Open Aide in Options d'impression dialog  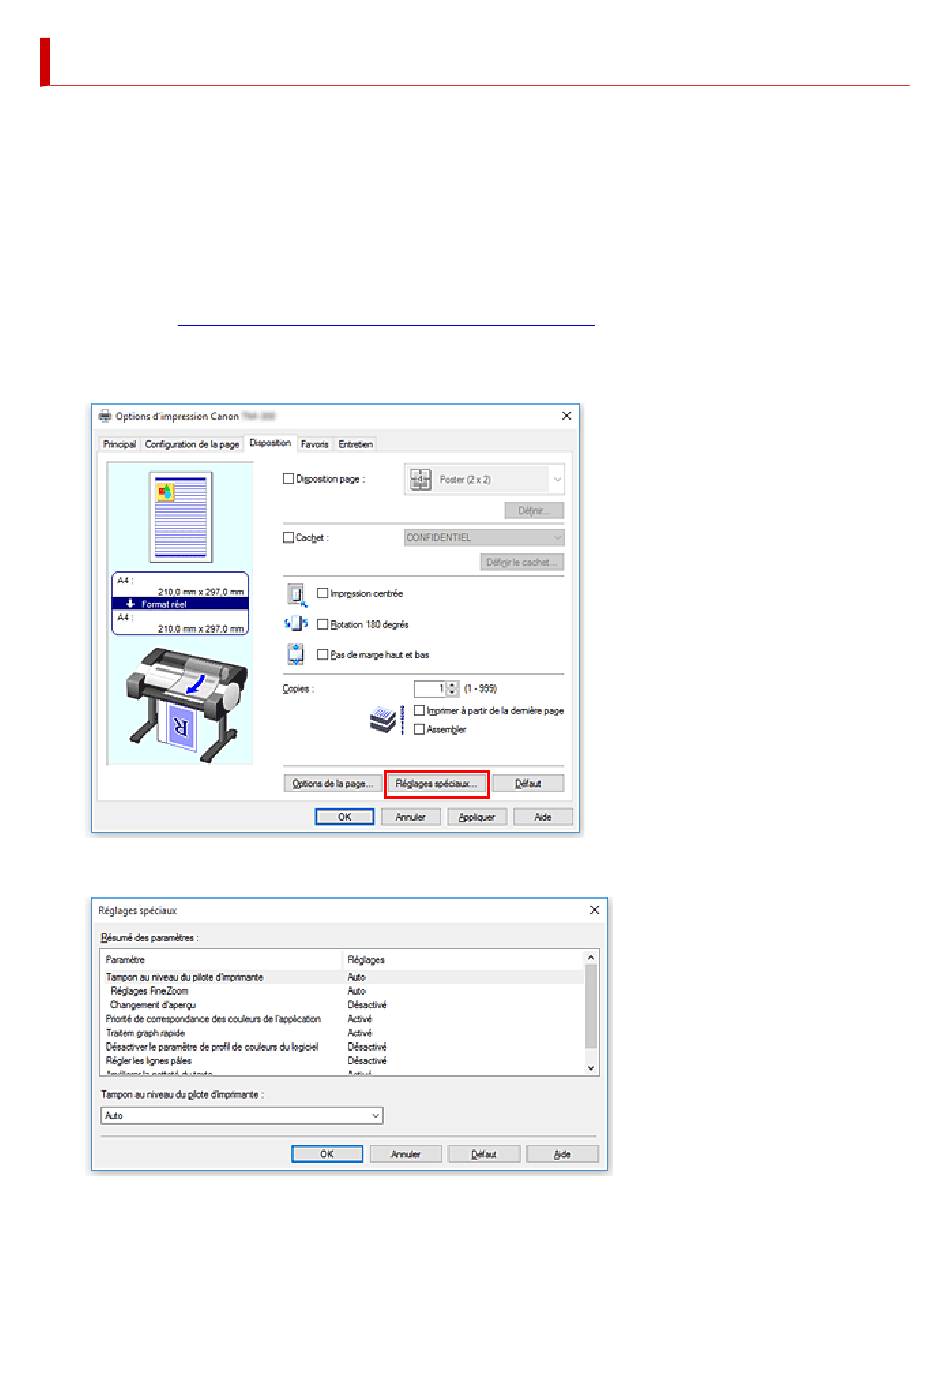click(543, 818)
